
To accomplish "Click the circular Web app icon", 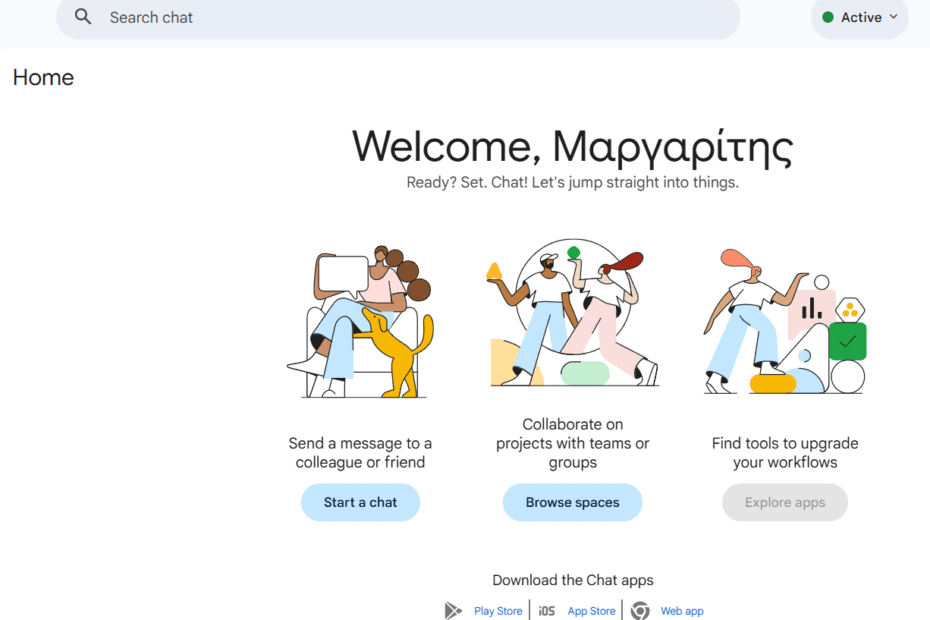I will (640, 610).
